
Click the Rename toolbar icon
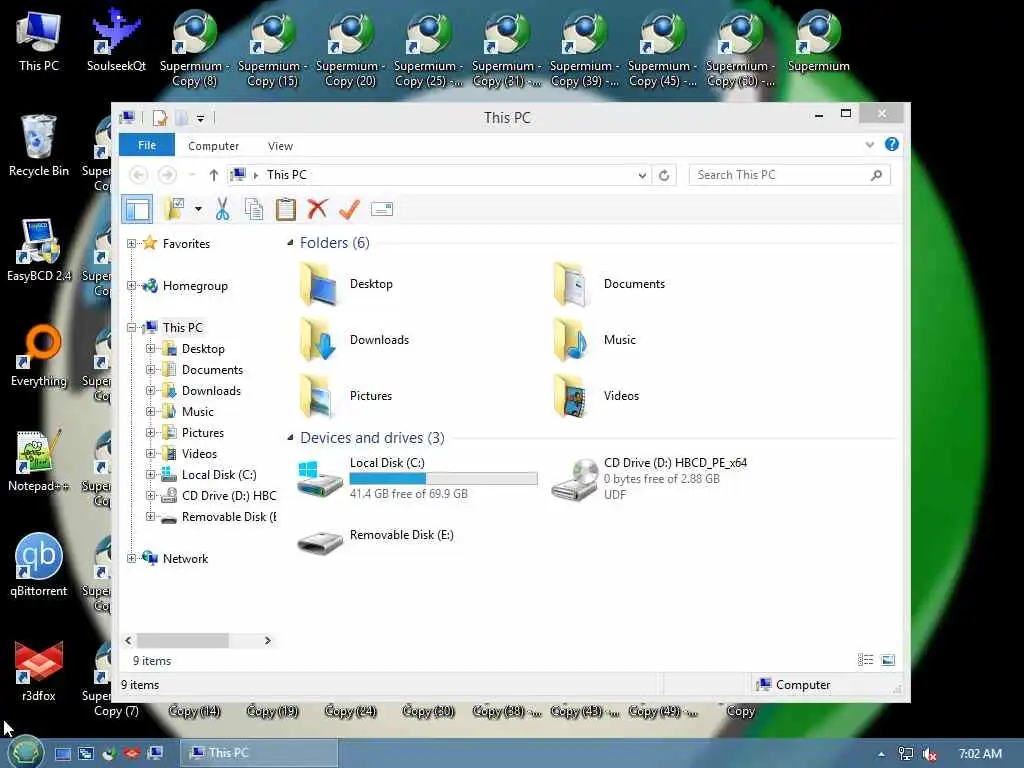pyautogui.click(x=381, y=209)
